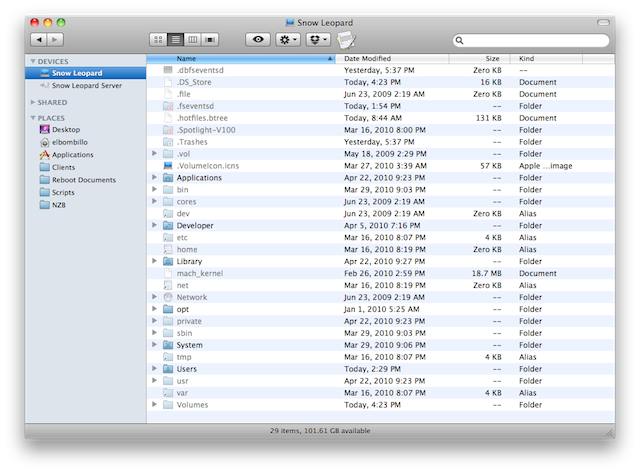Open elbombillo home folder in sidebar
Screen dimensions: 640x473
[x=71, y=142]
